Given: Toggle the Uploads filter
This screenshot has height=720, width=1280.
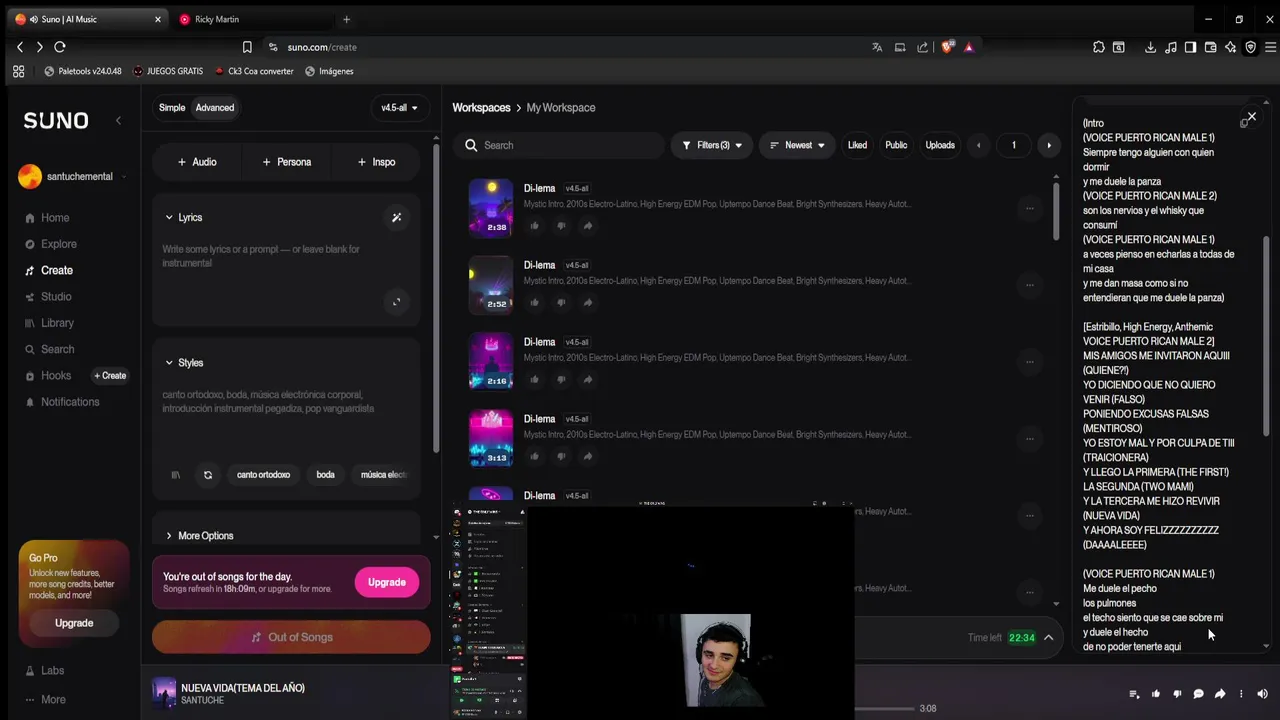Looking at the screenshot, I should point(940,145).
